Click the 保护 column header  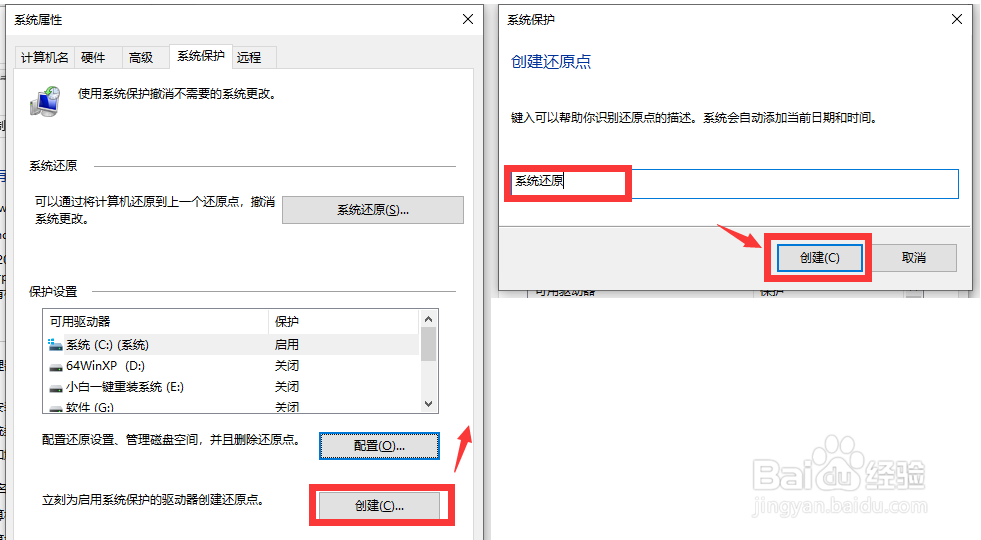[x=343, y=322]
